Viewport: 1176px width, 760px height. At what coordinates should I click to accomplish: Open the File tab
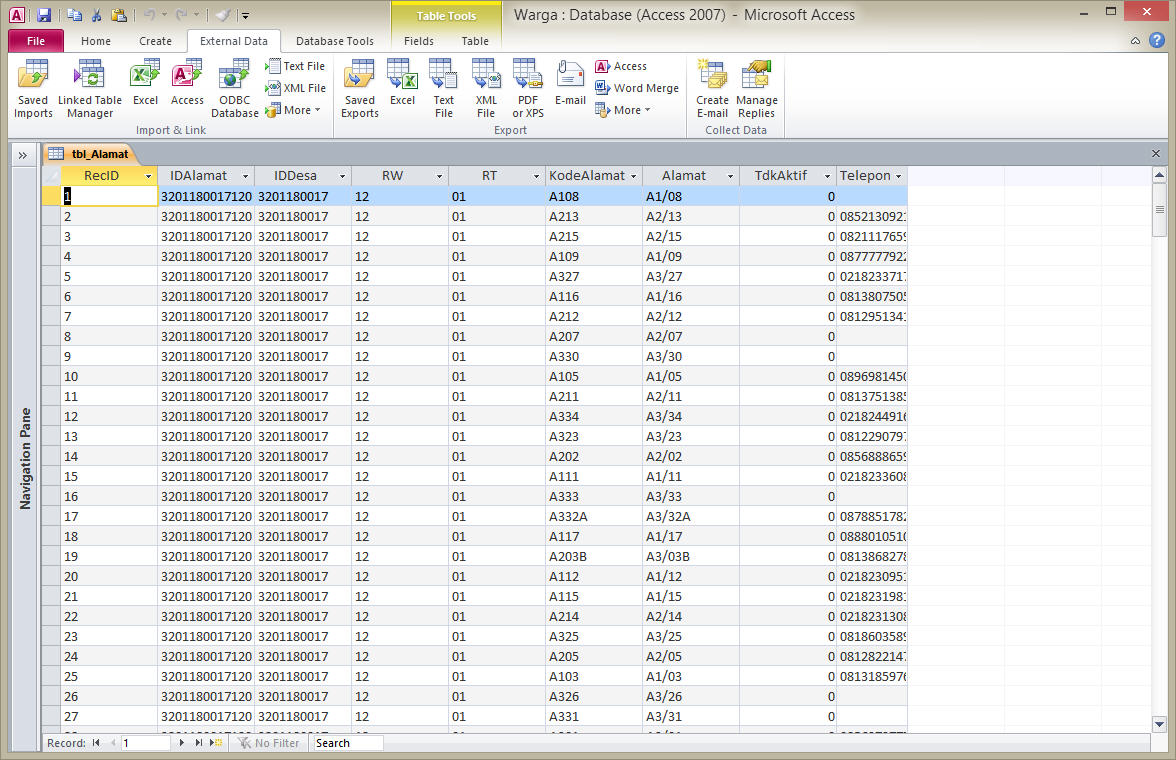35,41
